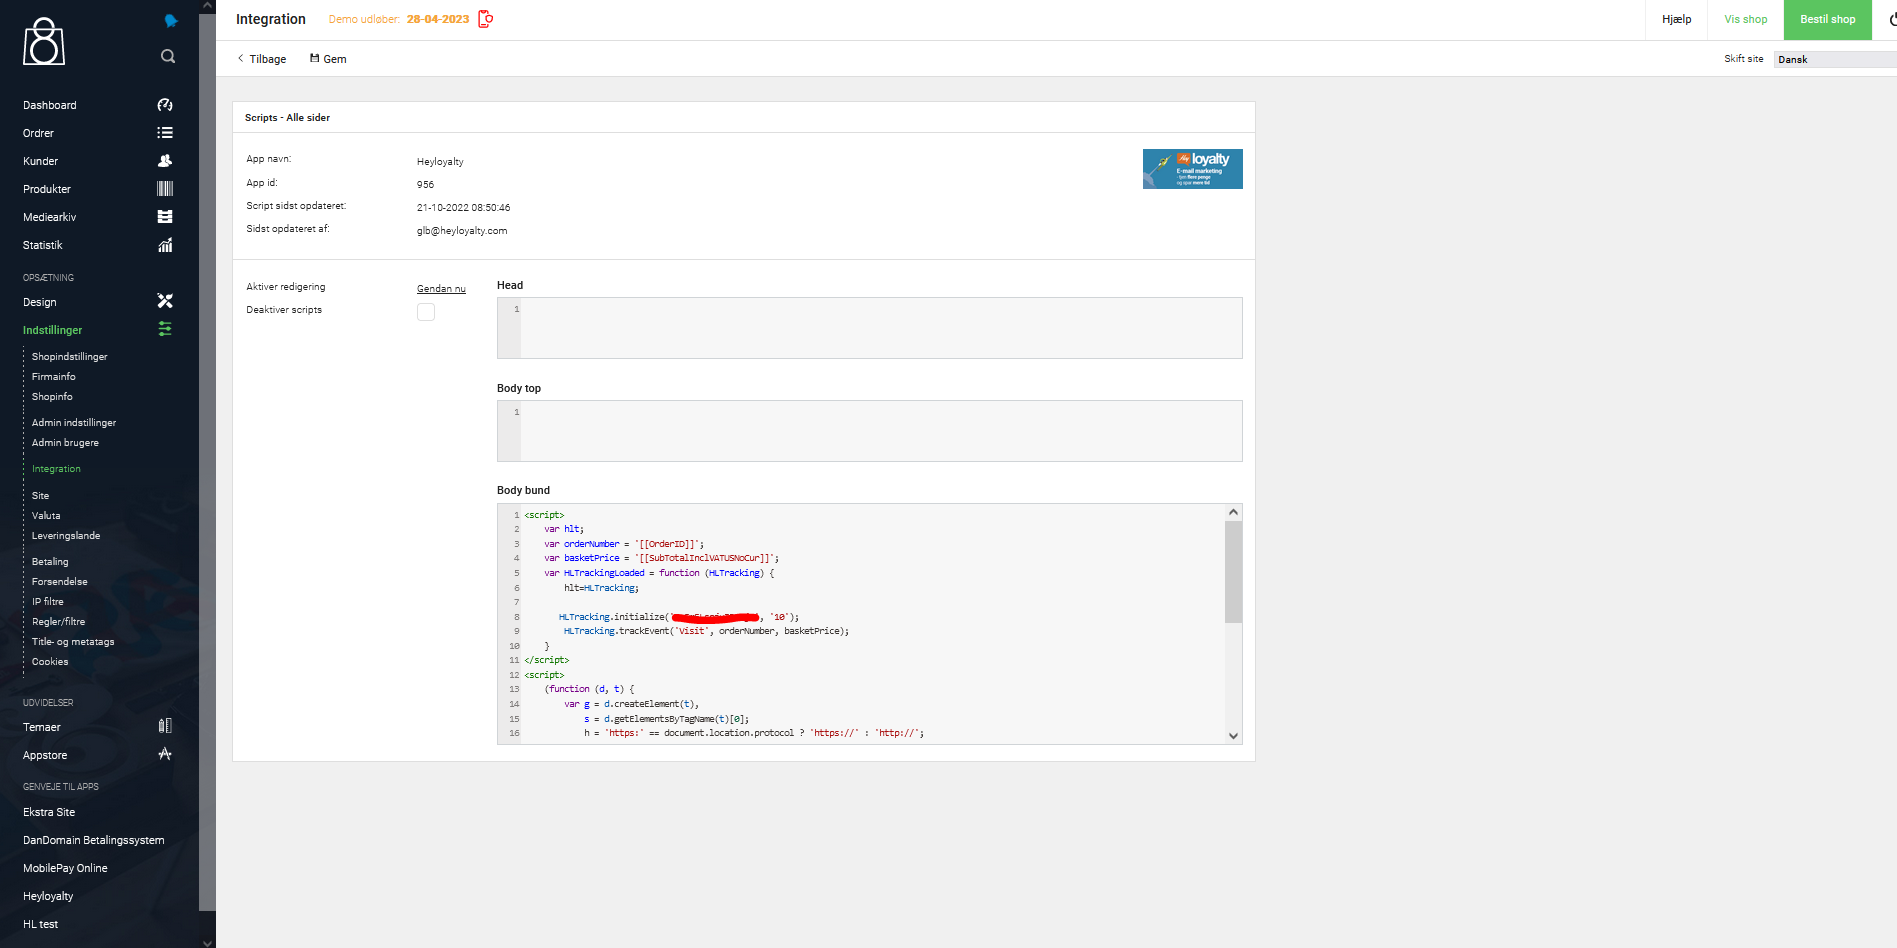
Task: Toggle the Deaktiver scripts checkbox
Action: point(426,312)
